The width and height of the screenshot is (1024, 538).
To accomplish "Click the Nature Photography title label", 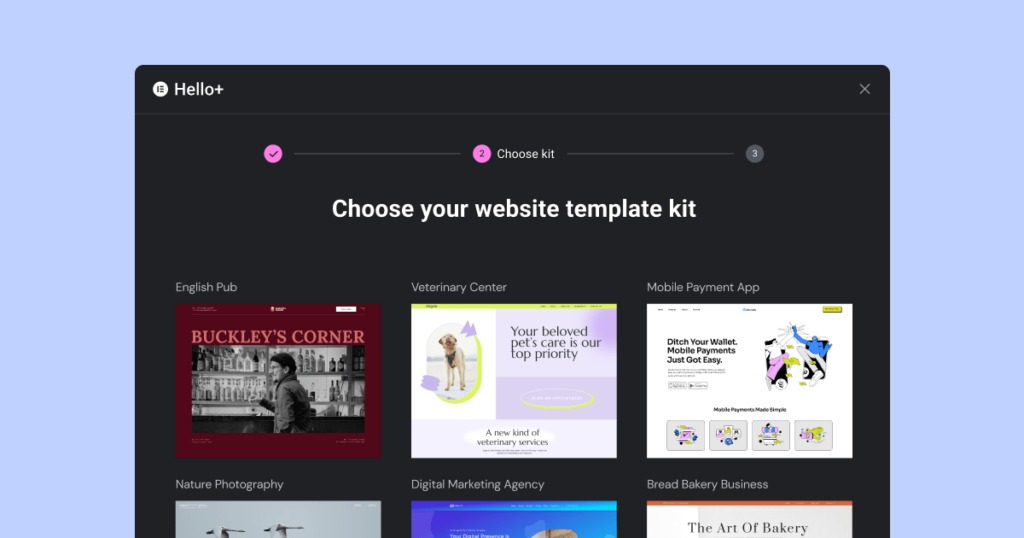I will tap(229, 484).
